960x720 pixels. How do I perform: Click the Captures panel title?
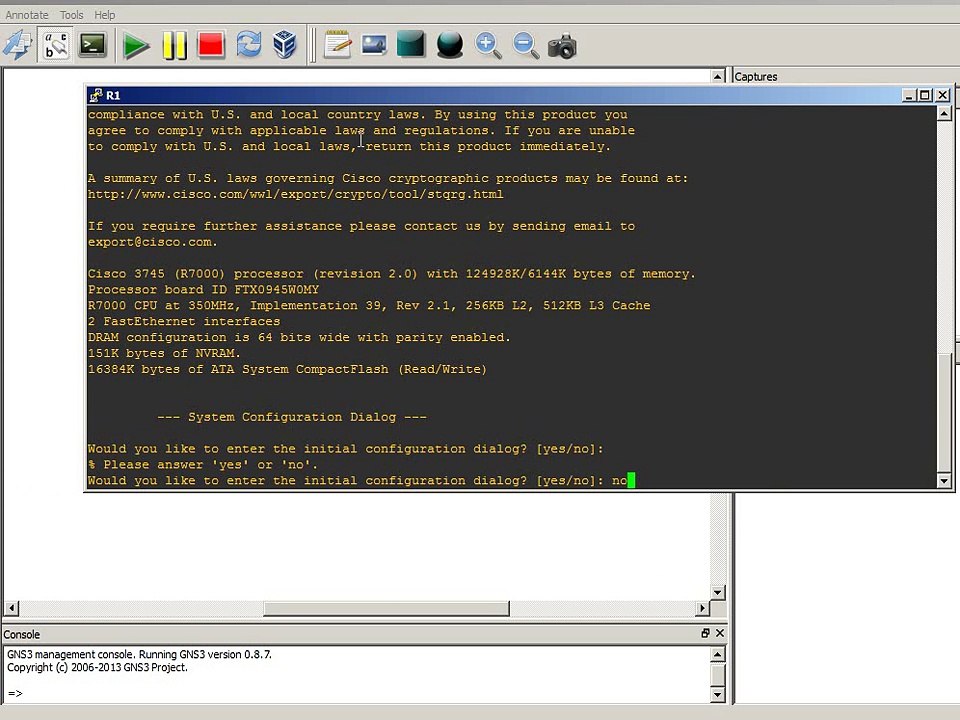756,77
